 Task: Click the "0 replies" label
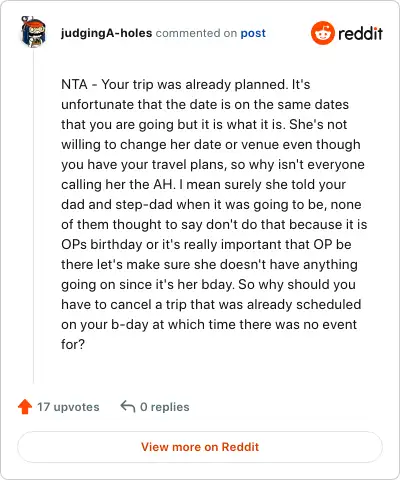pos(165,407)
